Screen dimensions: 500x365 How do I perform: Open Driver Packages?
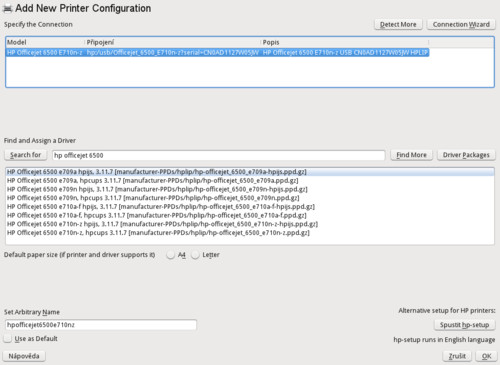pyautogui.click(x=466, y=155)
